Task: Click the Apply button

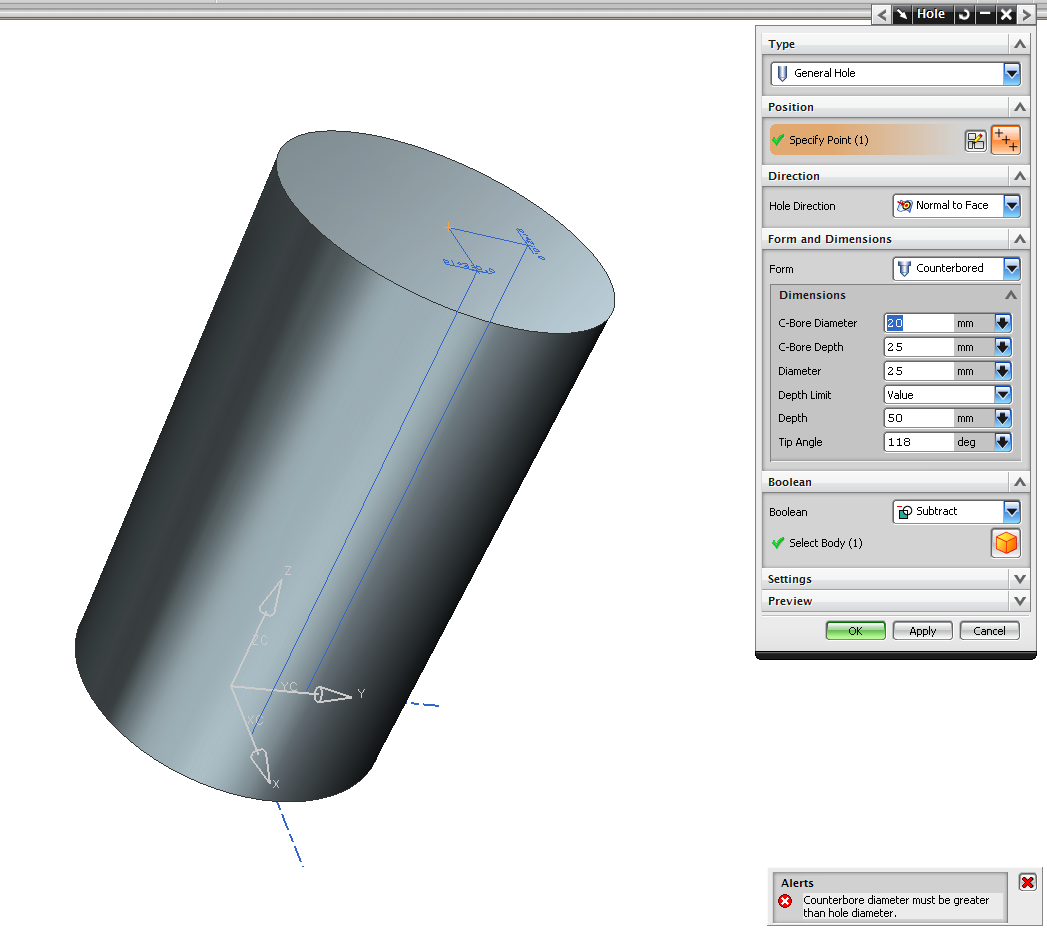Action: 922,631
